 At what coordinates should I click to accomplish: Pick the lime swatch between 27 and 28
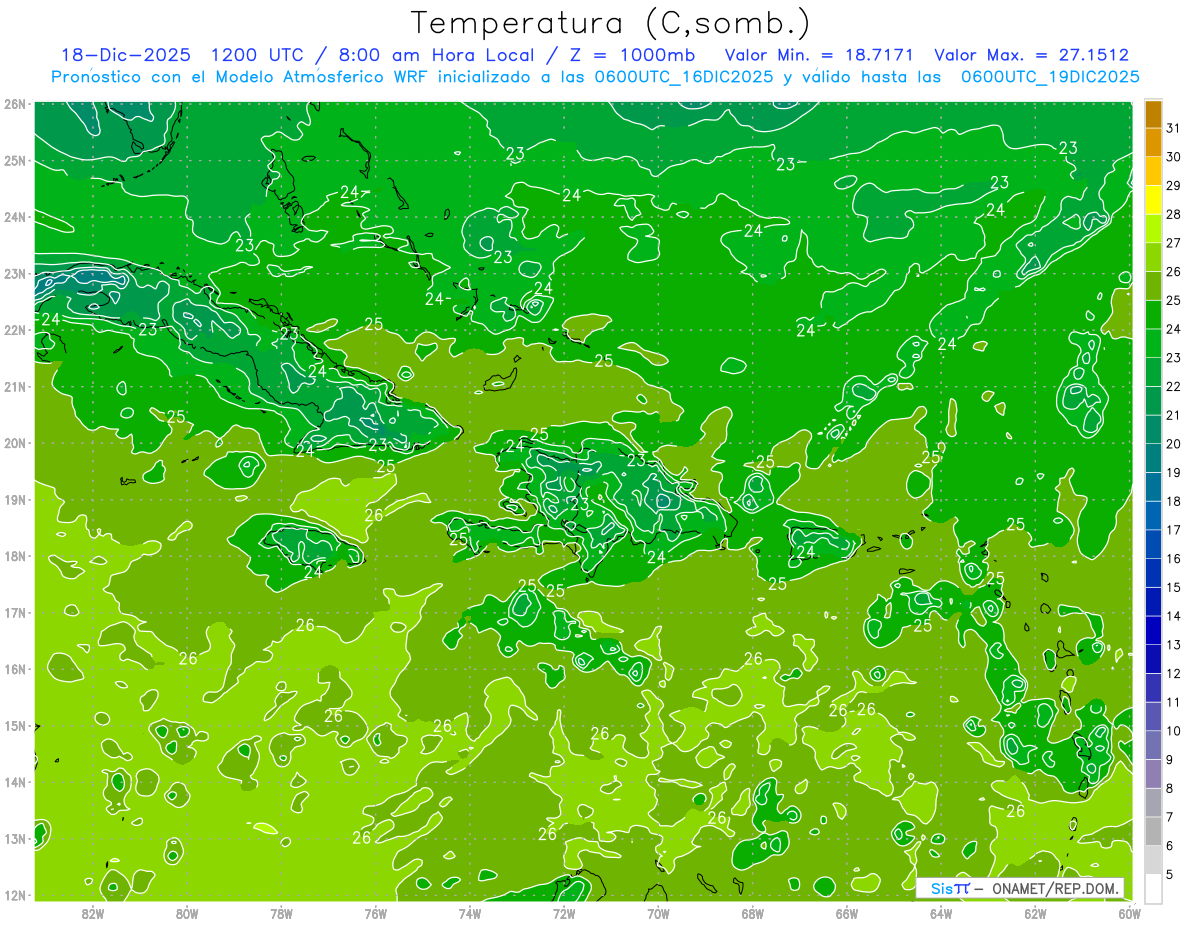[1154, 229]
